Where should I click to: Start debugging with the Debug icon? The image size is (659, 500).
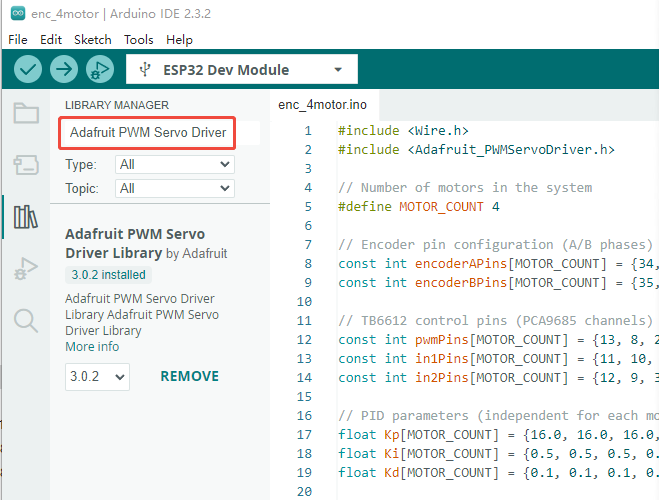tap(100, 69)
